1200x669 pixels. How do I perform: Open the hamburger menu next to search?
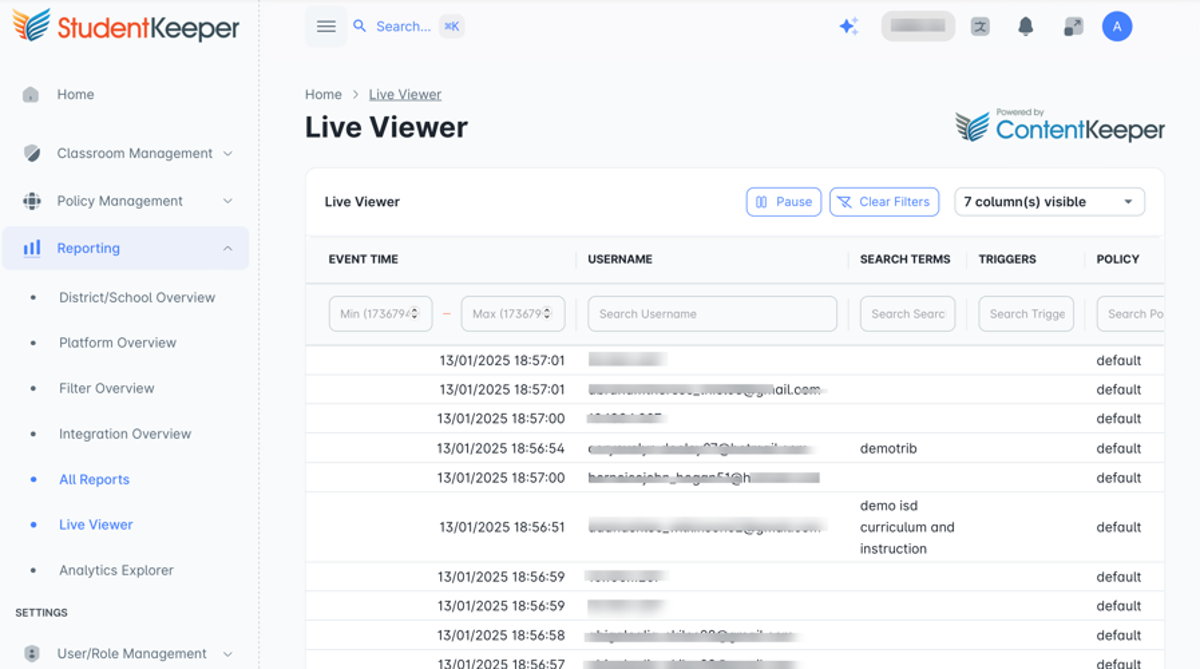point(326,26)
